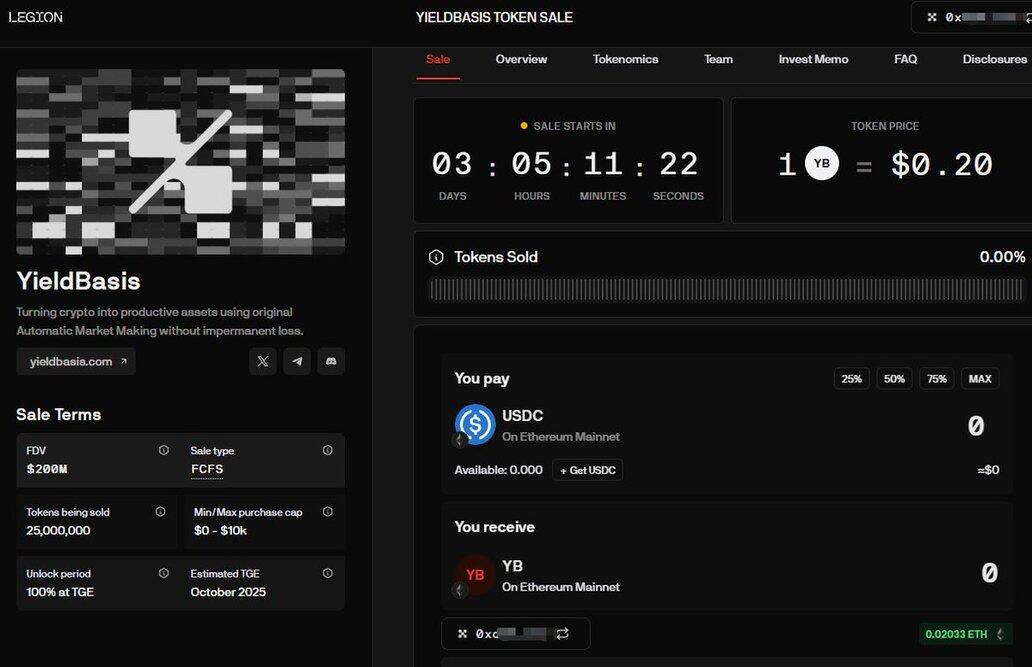
Task: Open the Invest Memo tab
Action: tap(813, 59)
